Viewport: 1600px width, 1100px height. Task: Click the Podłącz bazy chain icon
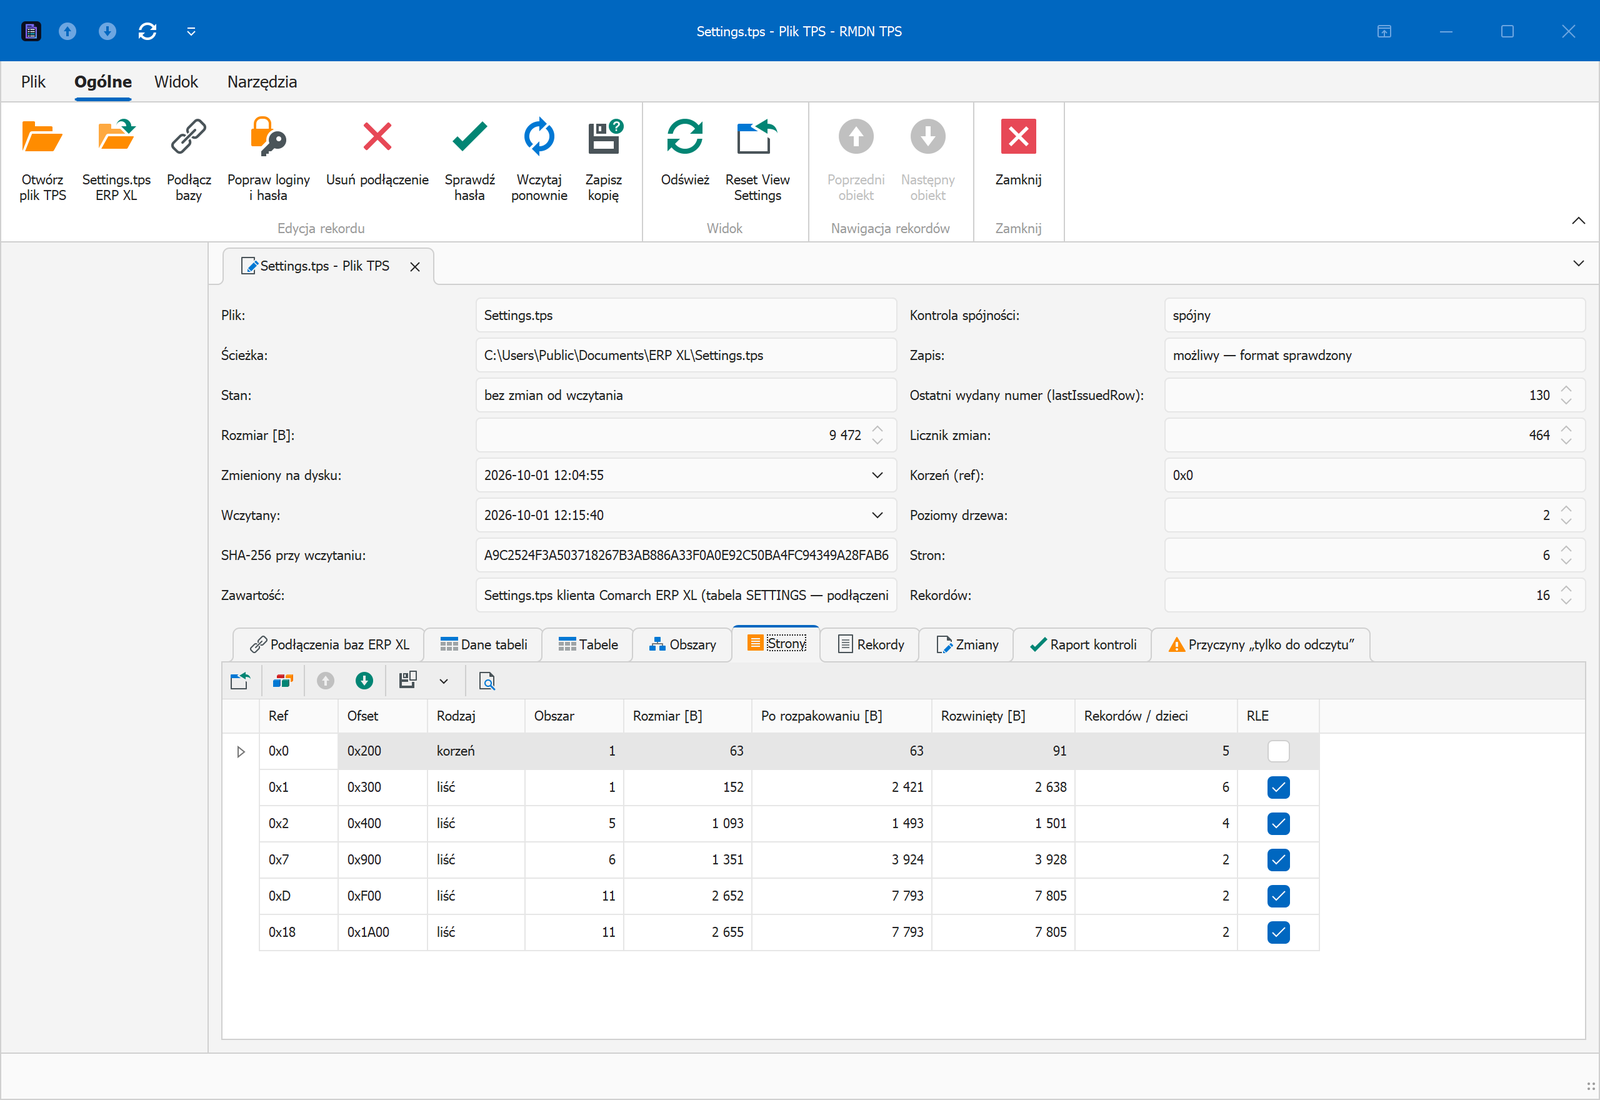pyautogui.click(x=188, y=137)
